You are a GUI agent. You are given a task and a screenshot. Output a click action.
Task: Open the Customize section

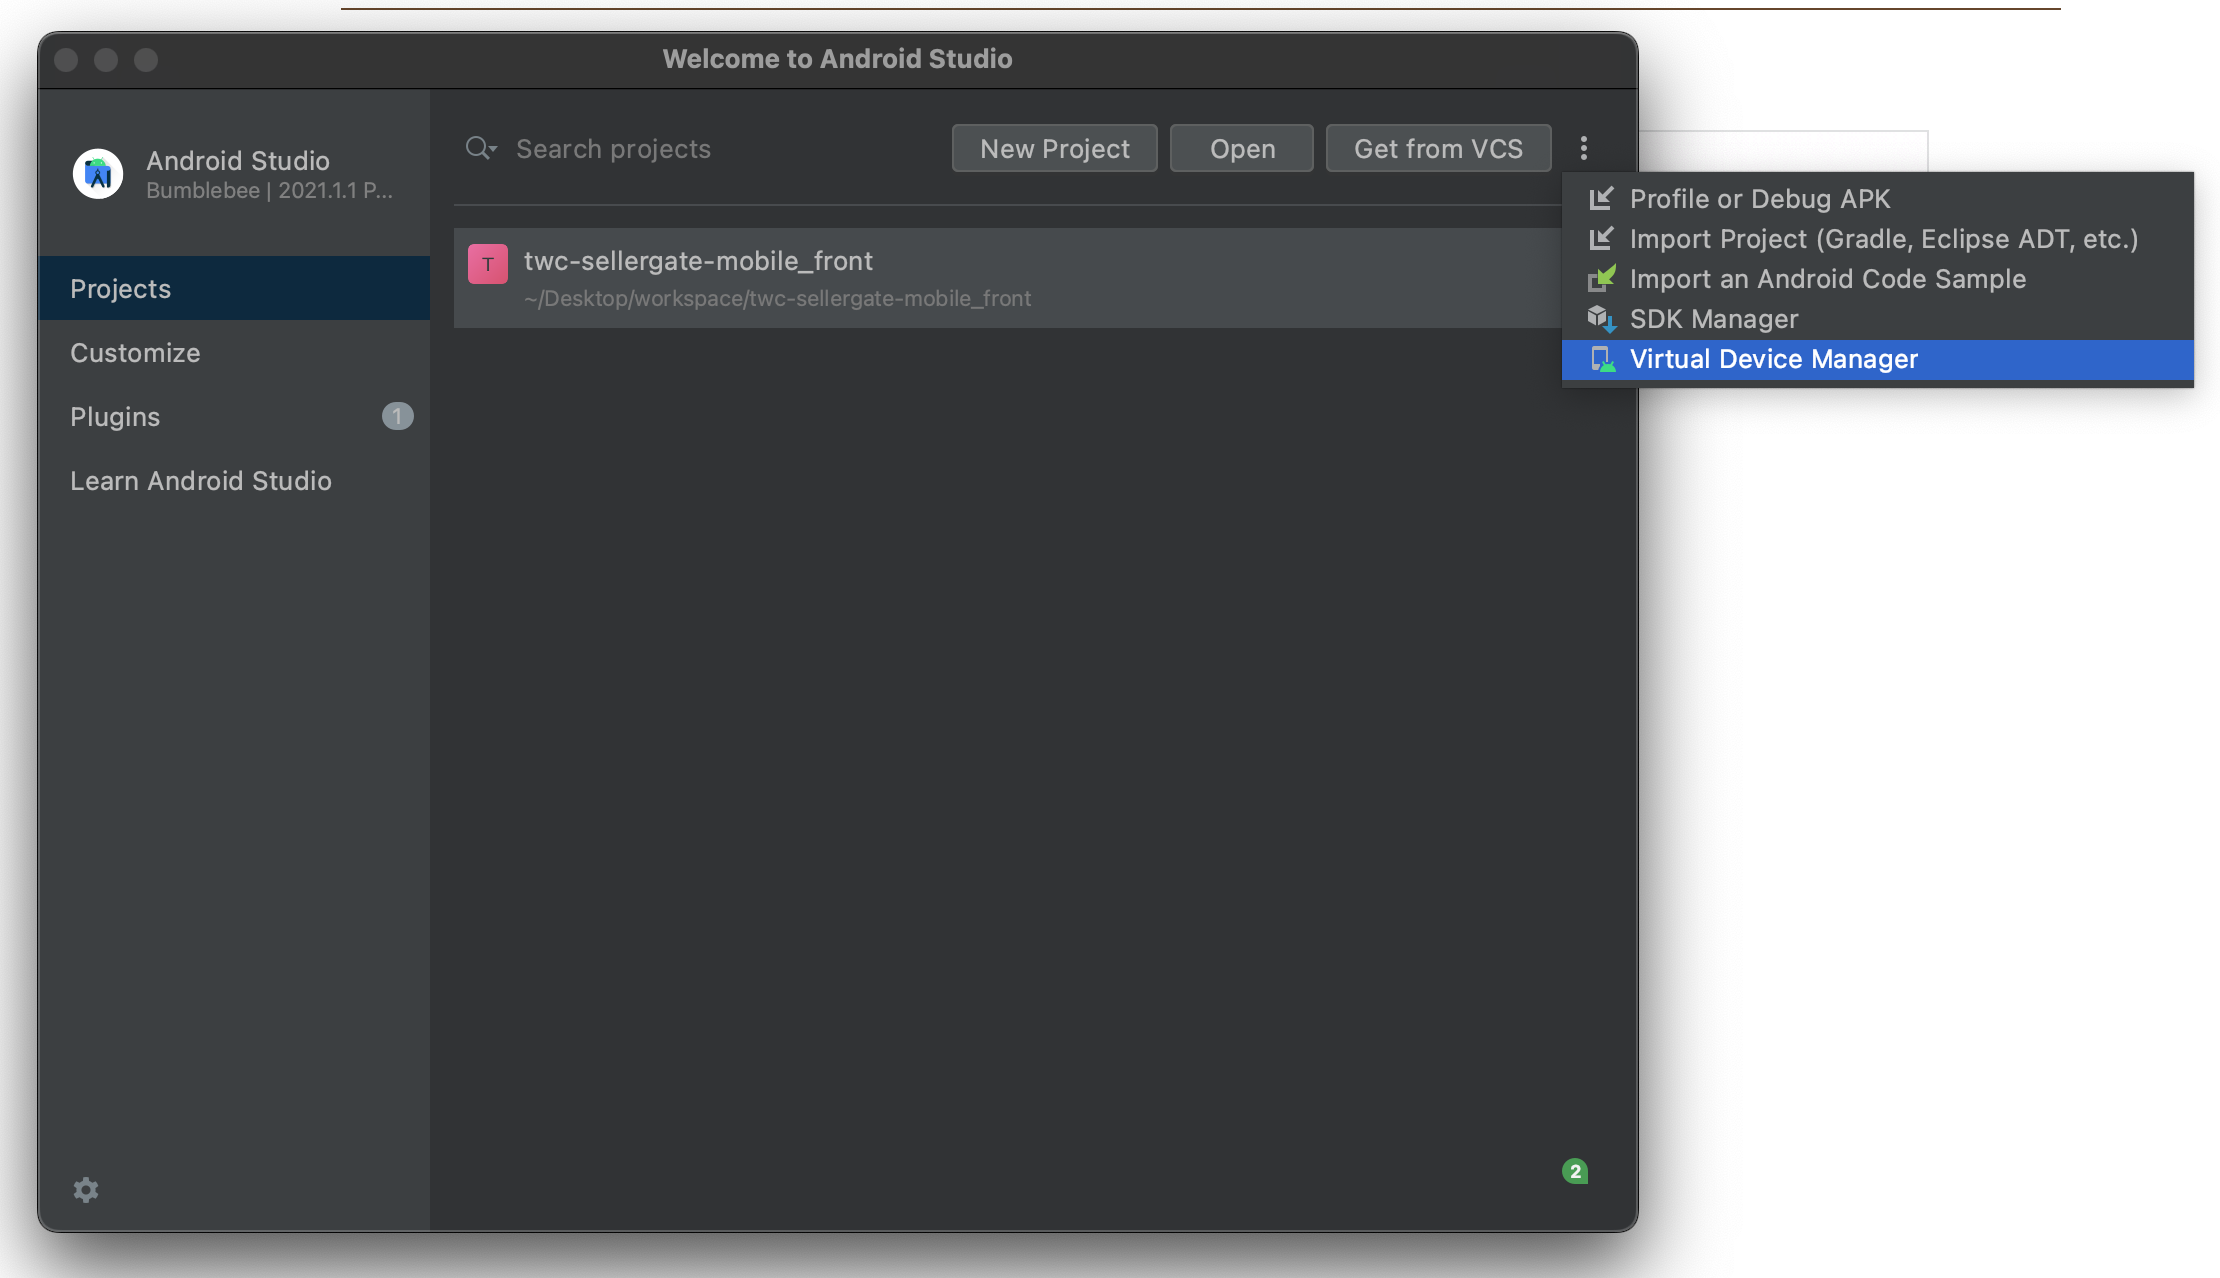135,352
